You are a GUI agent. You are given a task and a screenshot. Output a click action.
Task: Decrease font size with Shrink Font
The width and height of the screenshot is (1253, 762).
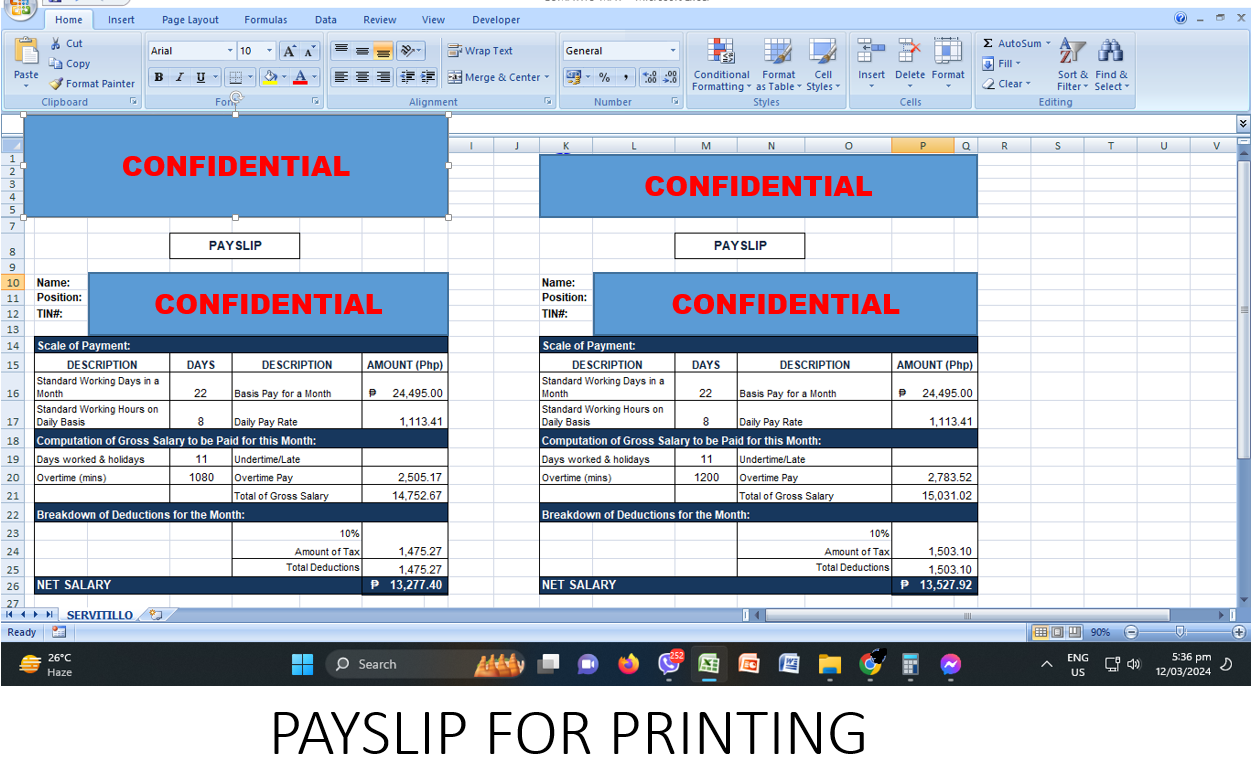[309, 51]
